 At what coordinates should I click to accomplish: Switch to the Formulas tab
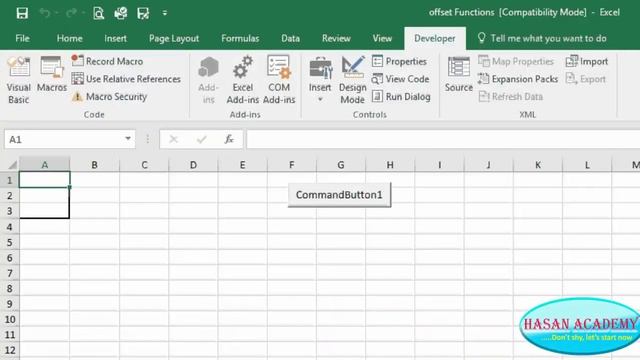[x=240, y=38]
